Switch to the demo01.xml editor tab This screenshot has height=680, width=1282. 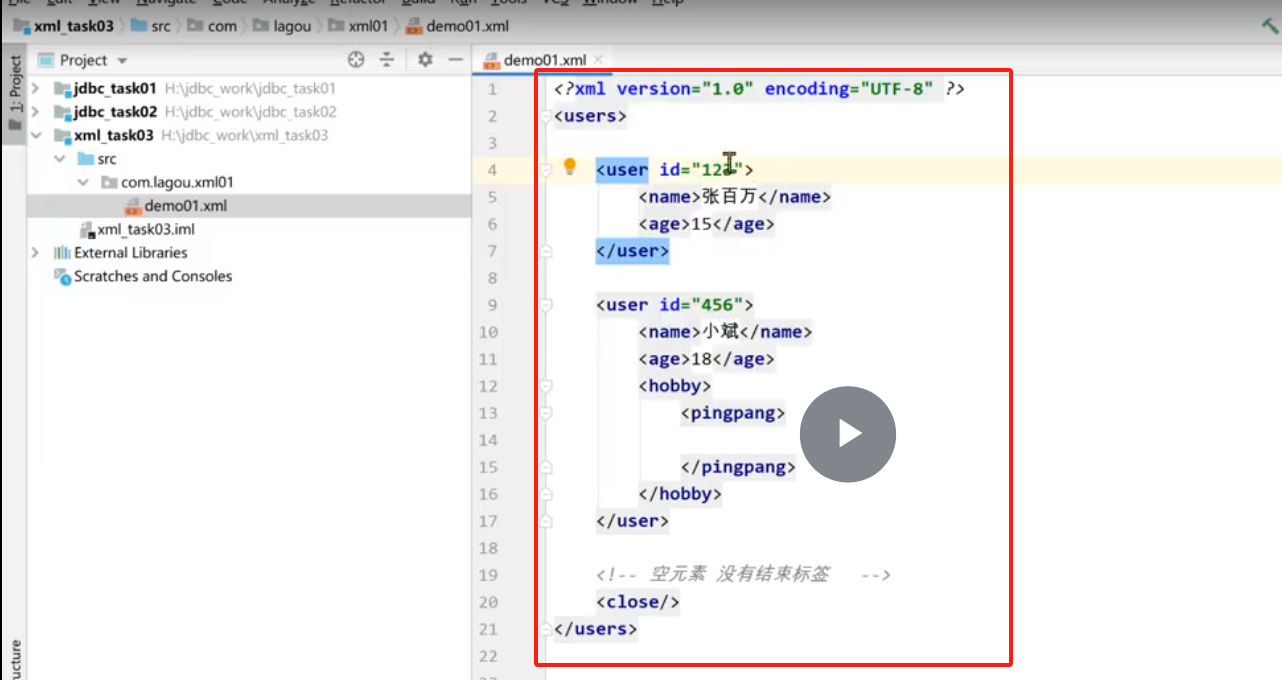[x=538, y=59]
